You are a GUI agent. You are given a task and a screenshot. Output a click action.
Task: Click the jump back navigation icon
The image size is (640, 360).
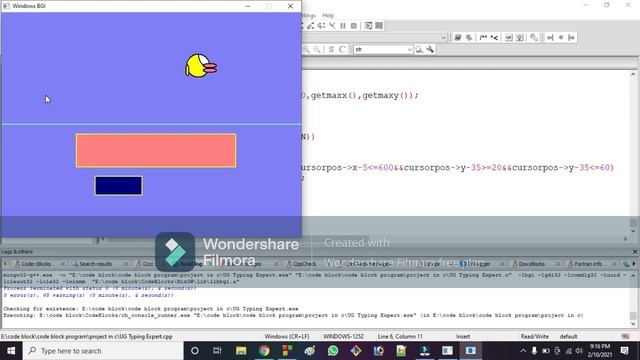550,38
